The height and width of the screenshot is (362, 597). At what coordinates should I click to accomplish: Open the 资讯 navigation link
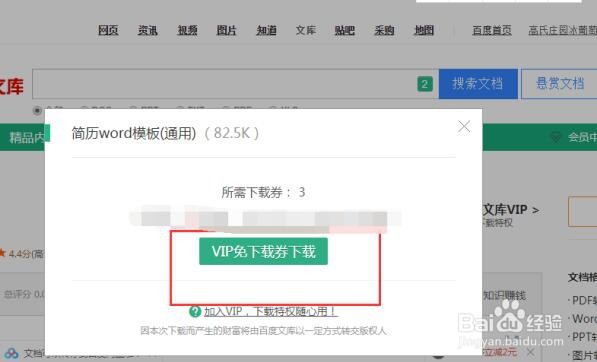[148, 30]
